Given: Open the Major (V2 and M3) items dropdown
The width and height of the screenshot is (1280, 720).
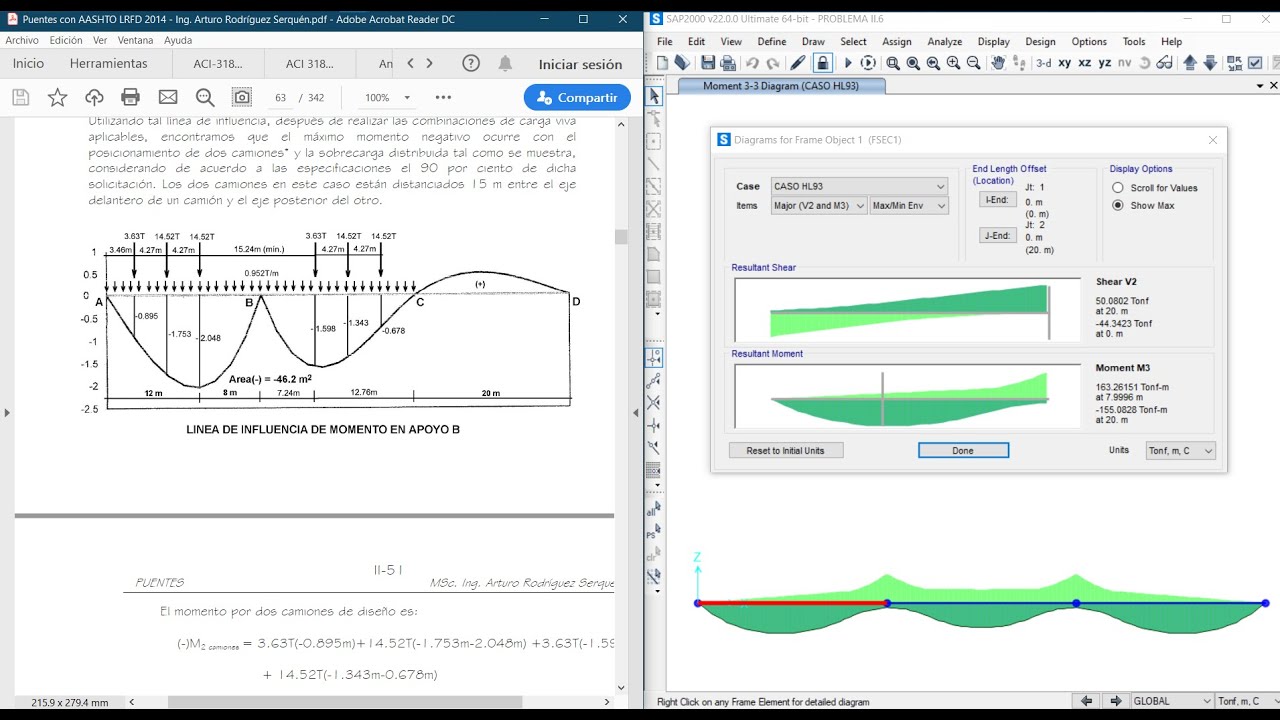Looking at the screenshot, I should click(818, 206).
